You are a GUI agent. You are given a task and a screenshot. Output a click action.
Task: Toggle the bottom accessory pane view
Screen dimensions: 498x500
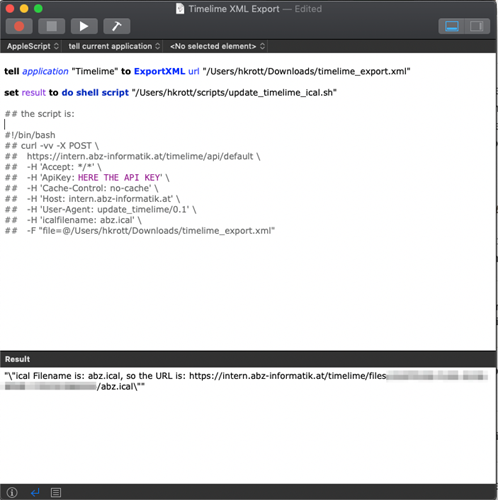(452, 26)
